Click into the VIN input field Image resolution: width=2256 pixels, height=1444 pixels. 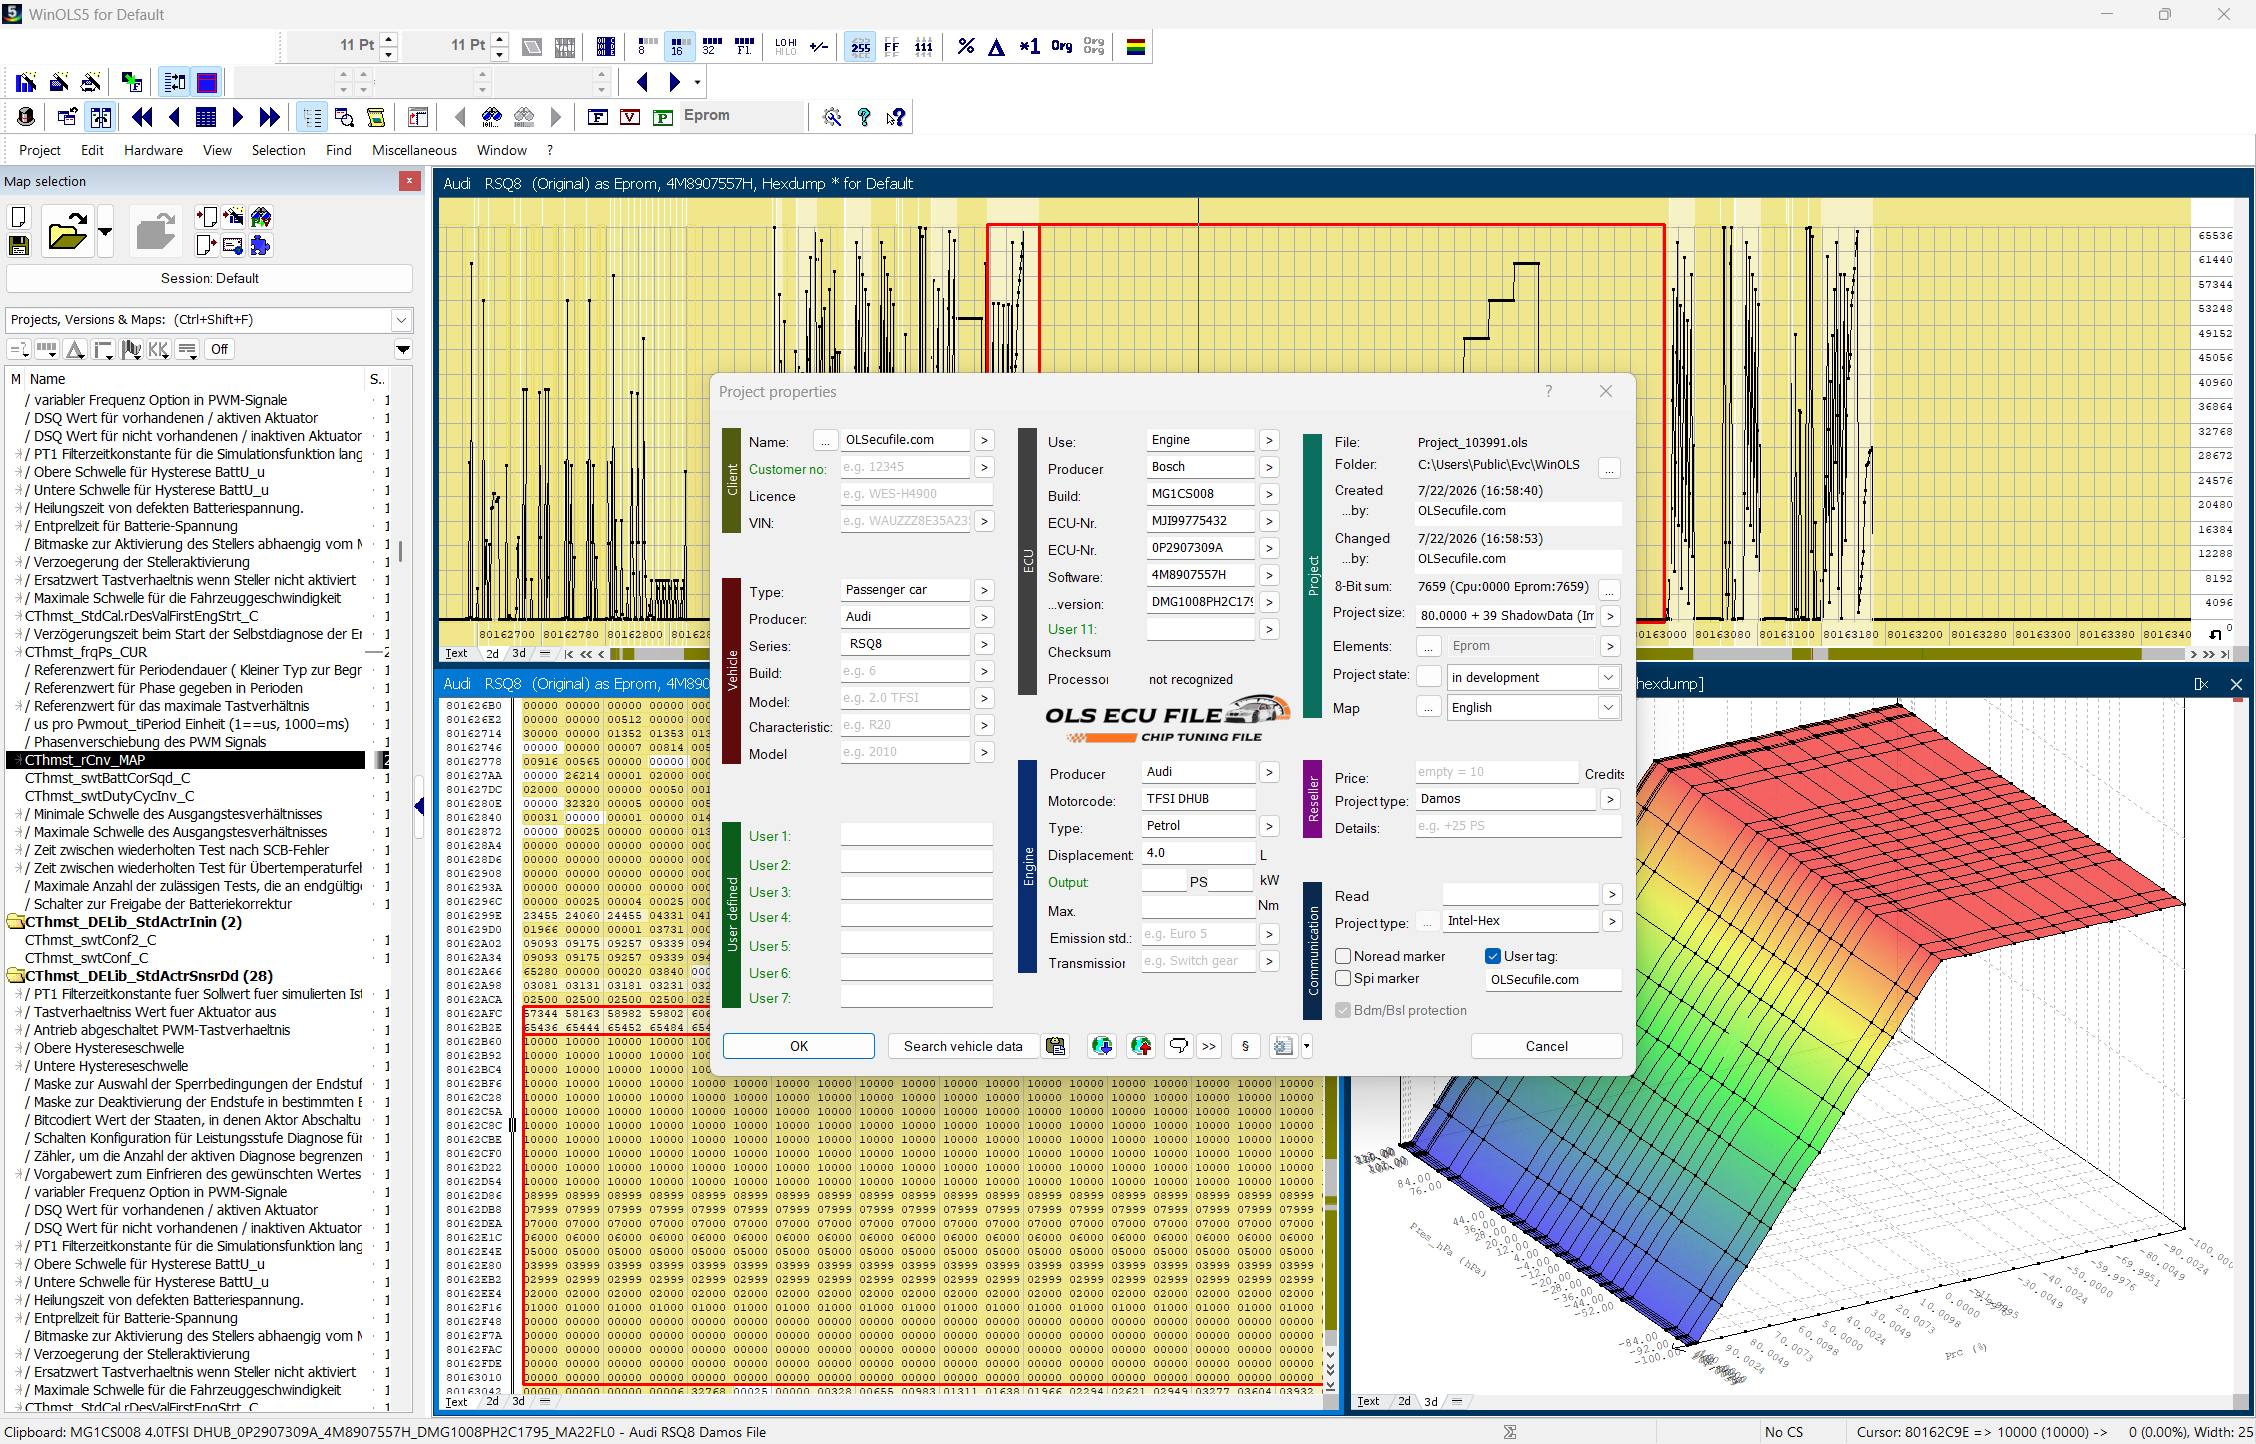click(x=905, y=521)
